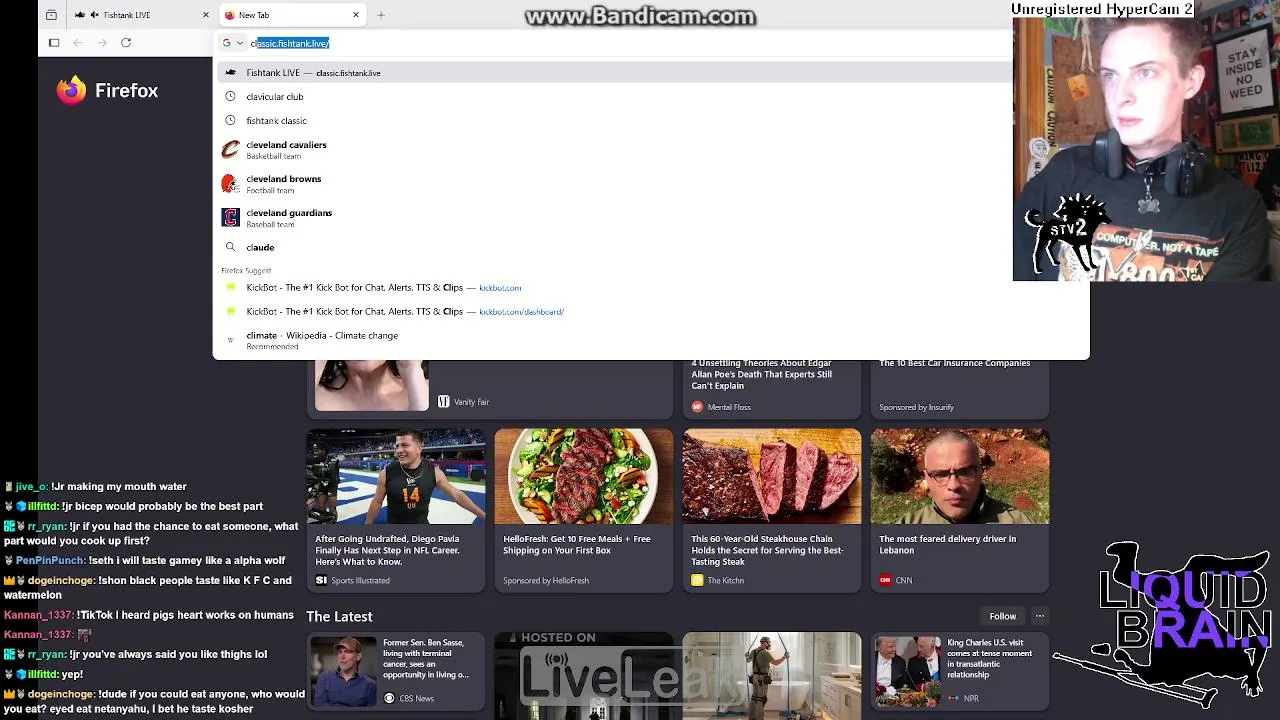Click the Firefox logo on the new tab page
The image size is (1280, 720).
click(x=72, y=91)
